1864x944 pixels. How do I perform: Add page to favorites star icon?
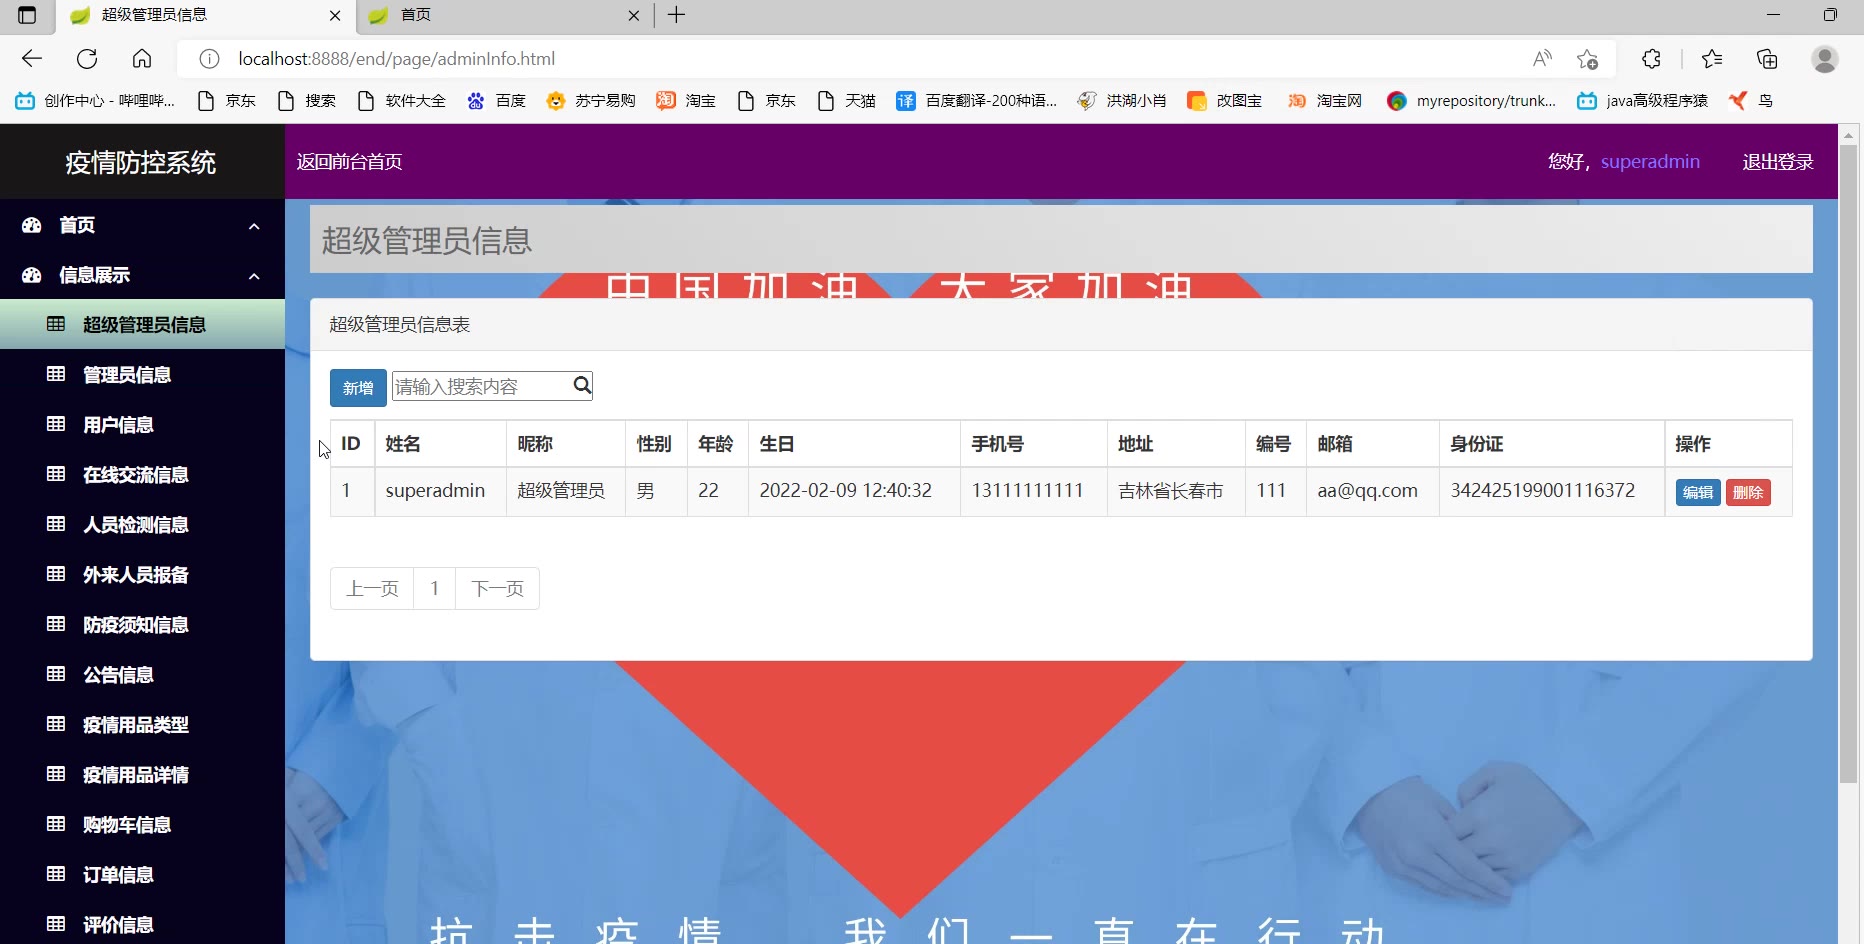(1587, 59)
